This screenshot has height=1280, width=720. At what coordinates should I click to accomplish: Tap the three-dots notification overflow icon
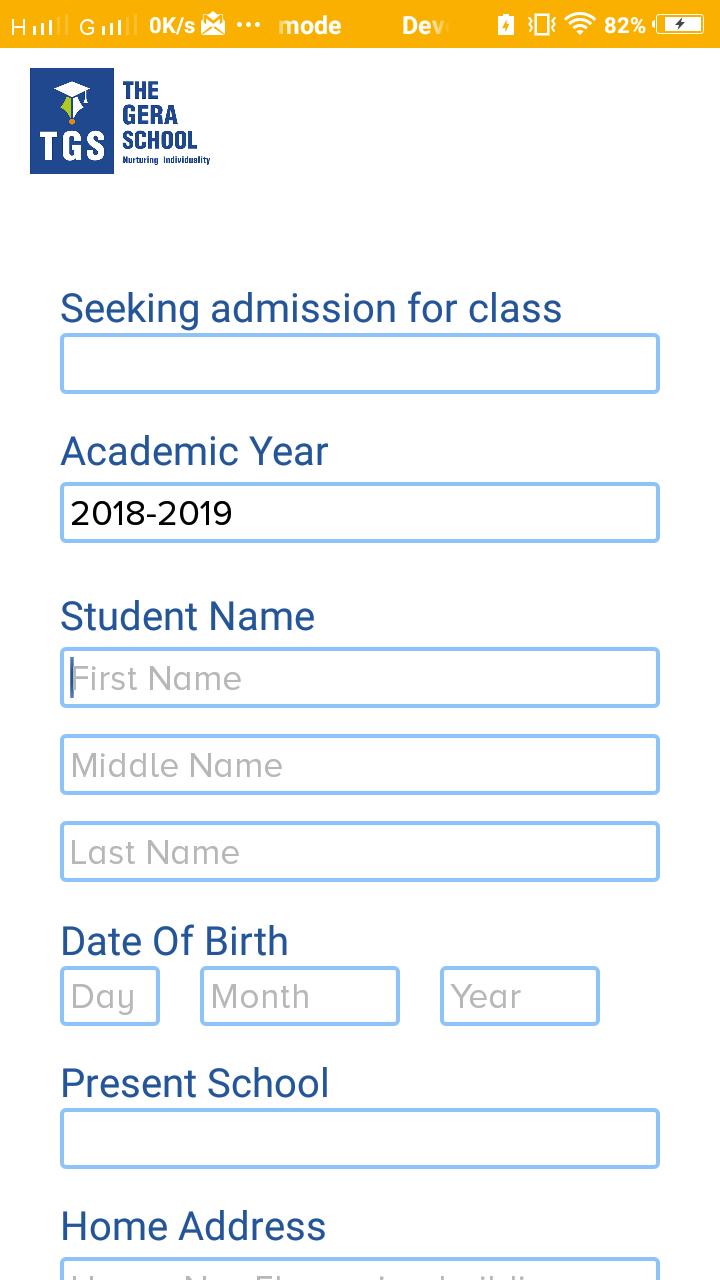tap(247, 24)
